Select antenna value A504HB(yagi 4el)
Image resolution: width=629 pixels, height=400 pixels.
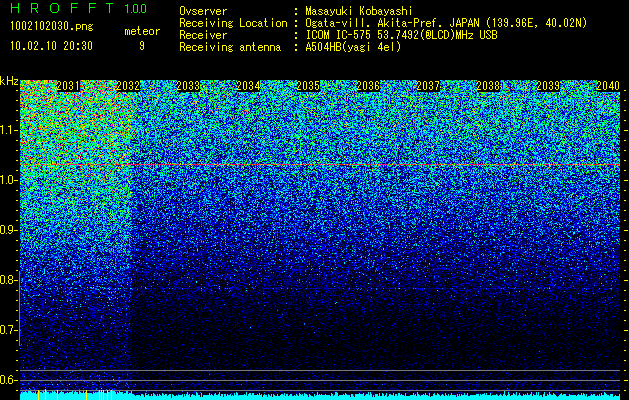click(x=353, y=47)
